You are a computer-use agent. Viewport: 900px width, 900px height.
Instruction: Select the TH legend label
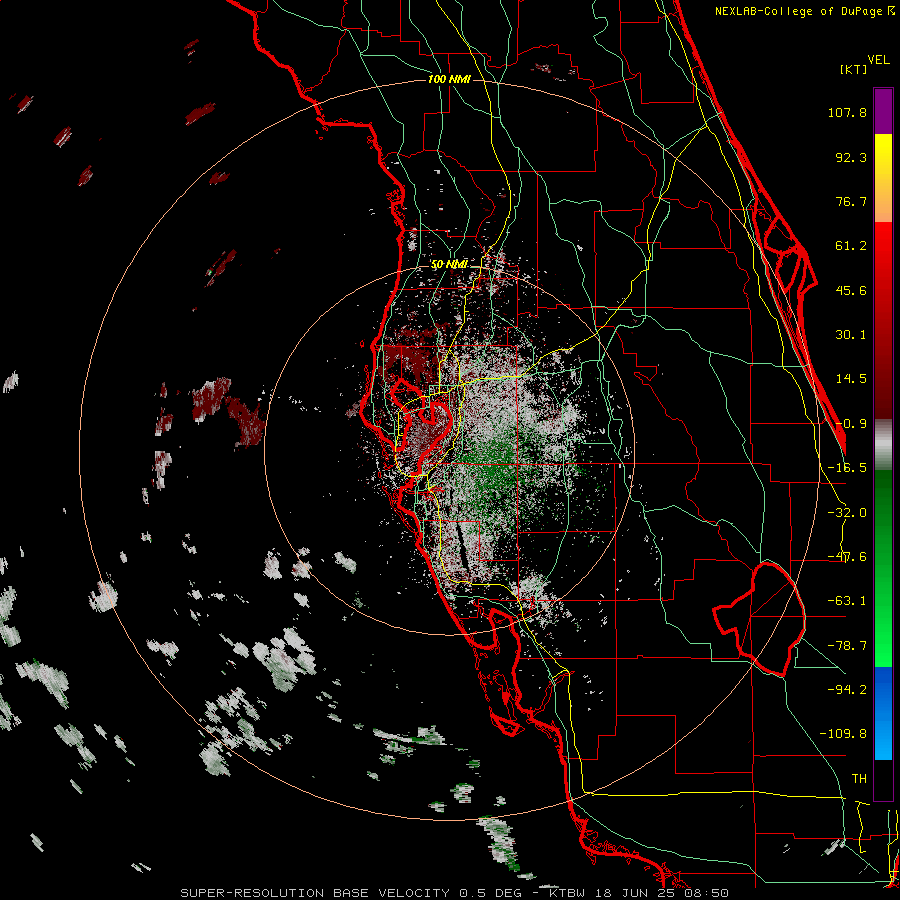(859, 778)
